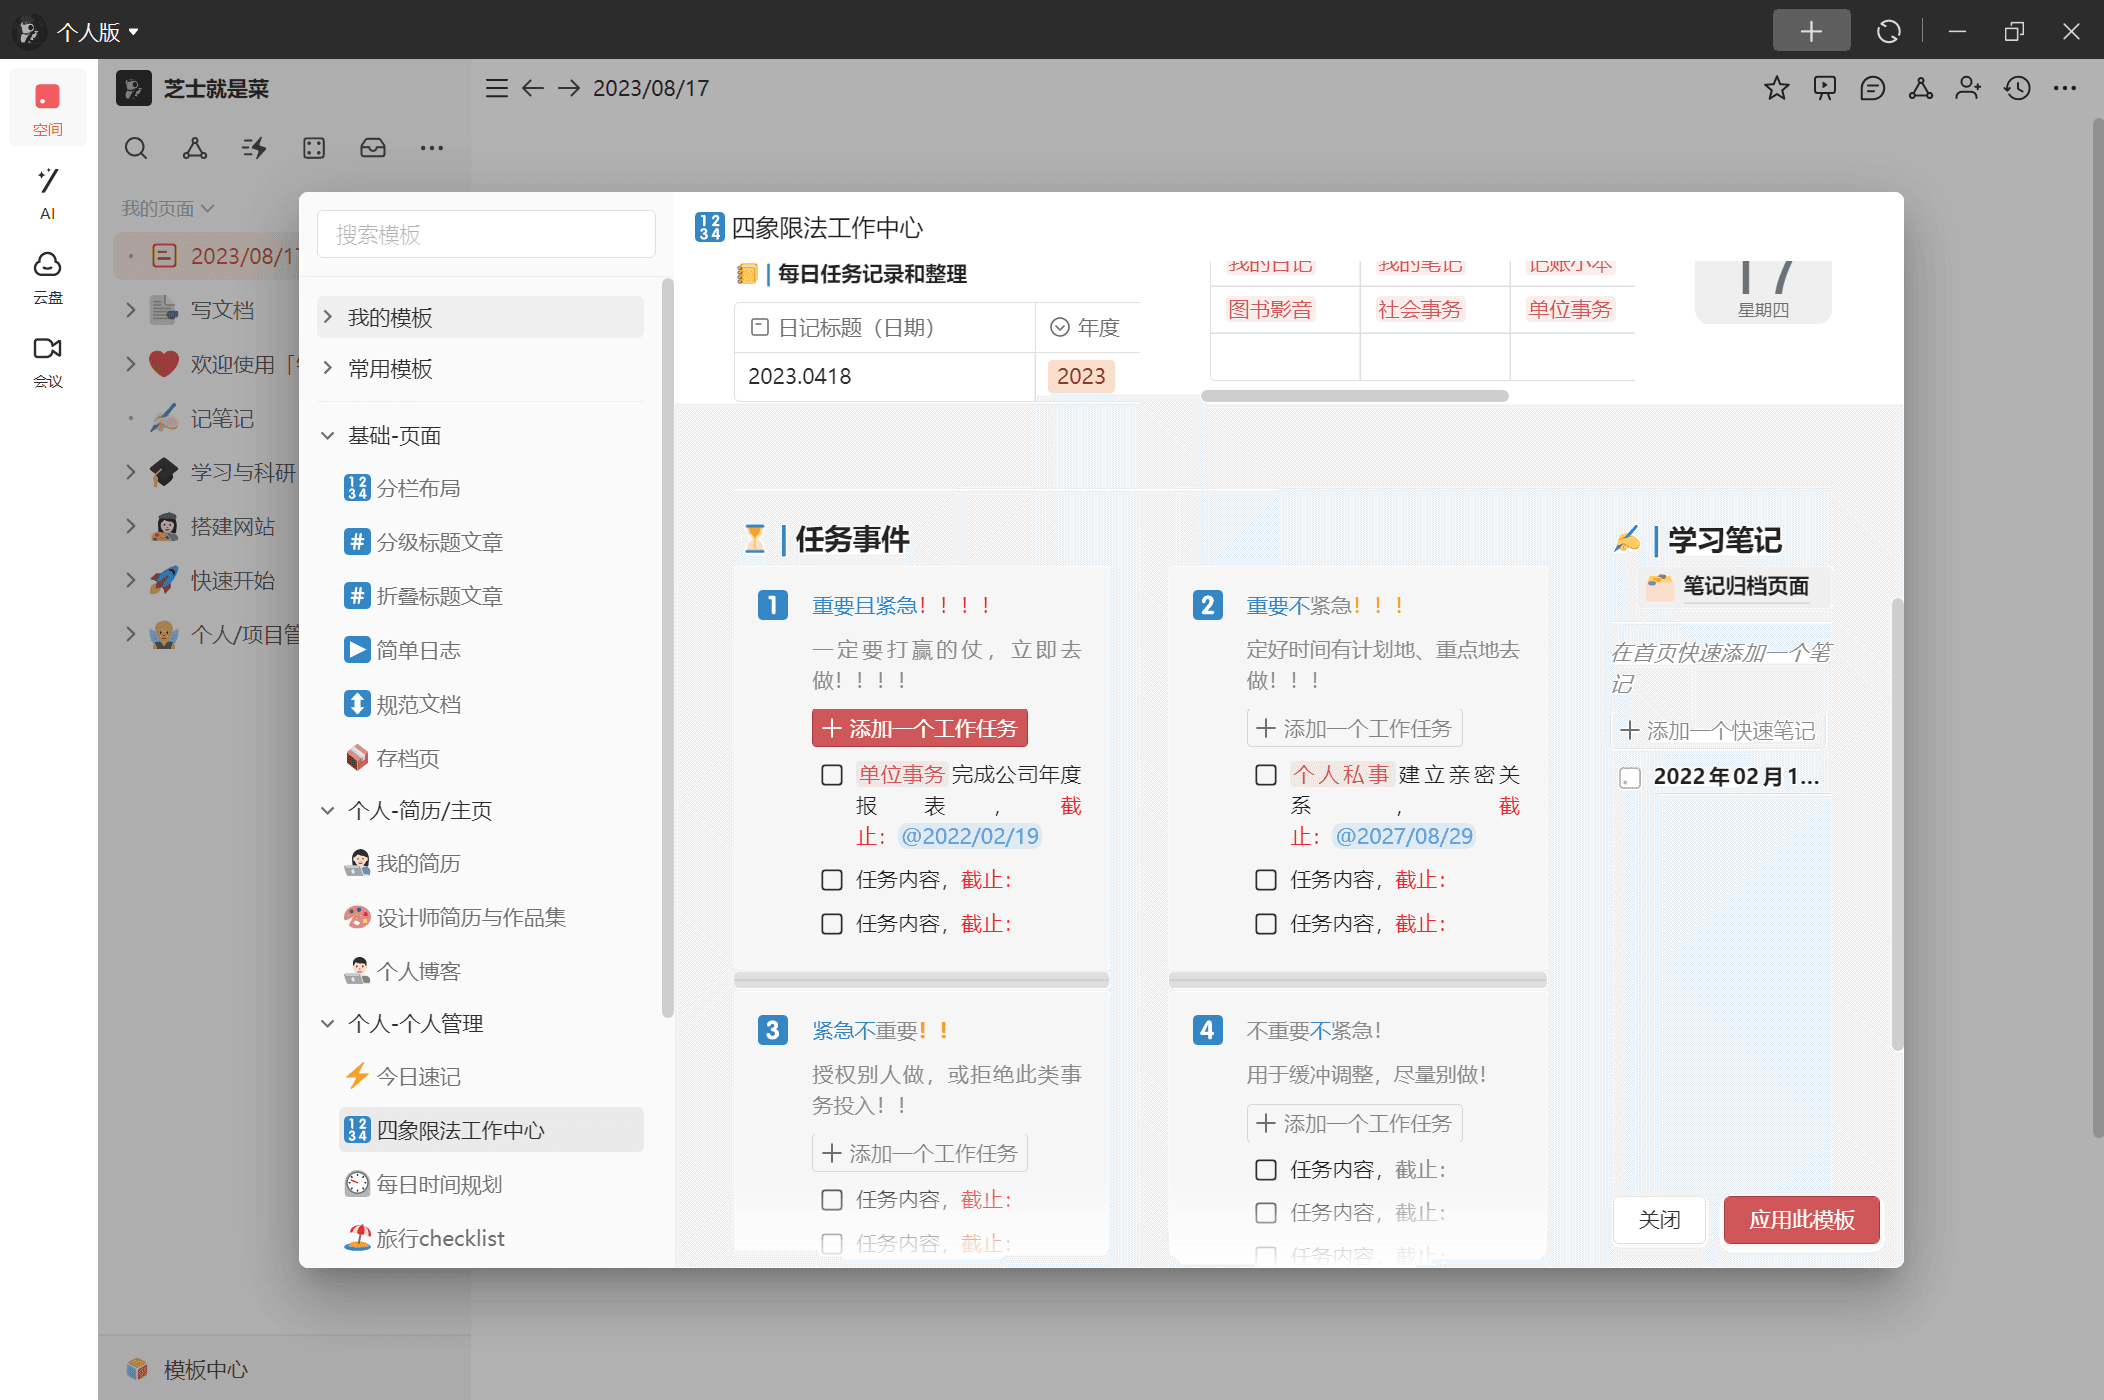Toggle the hamburger sidebar menu icon

click(x=497, y=88)
